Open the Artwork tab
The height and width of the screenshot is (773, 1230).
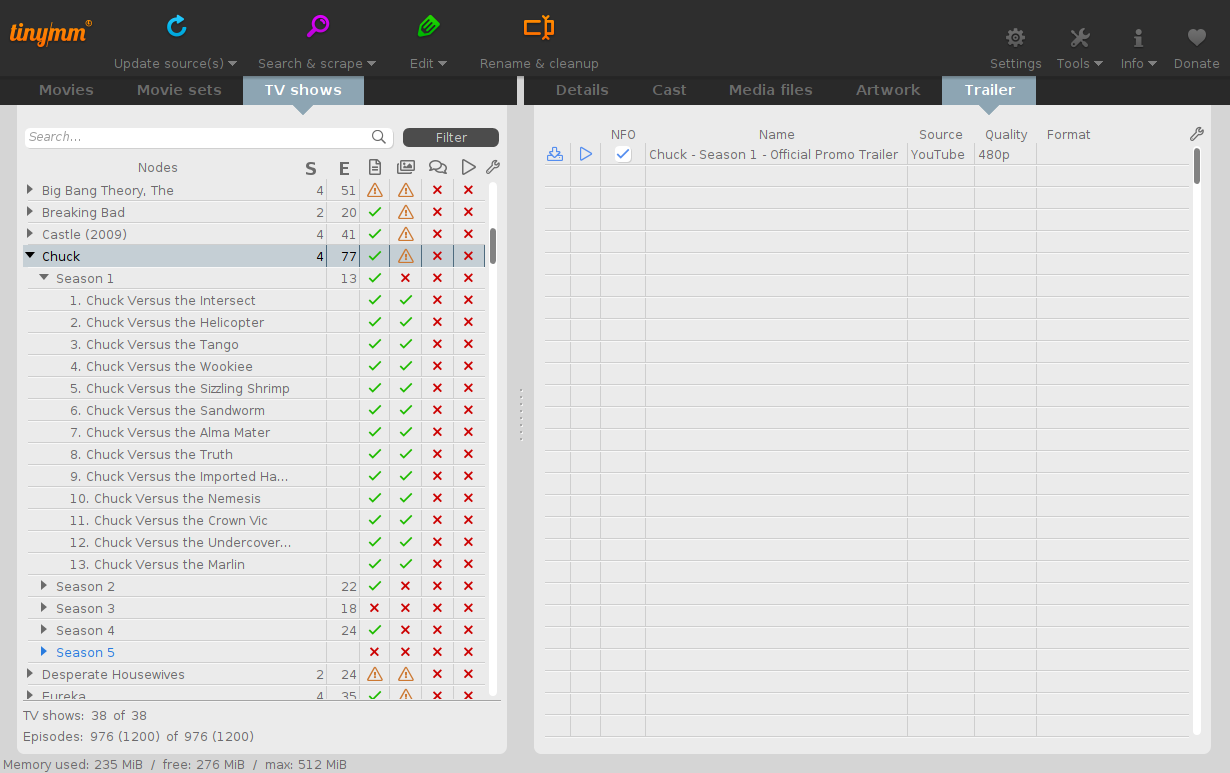click(888, 90)
